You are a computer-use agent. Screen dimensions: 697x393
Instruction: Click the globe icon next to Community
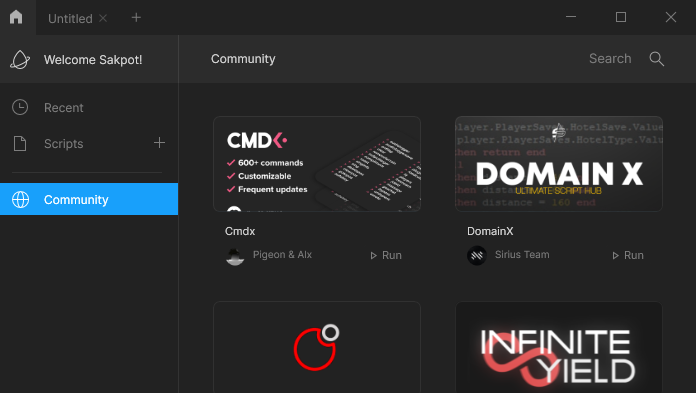[20, 200]
